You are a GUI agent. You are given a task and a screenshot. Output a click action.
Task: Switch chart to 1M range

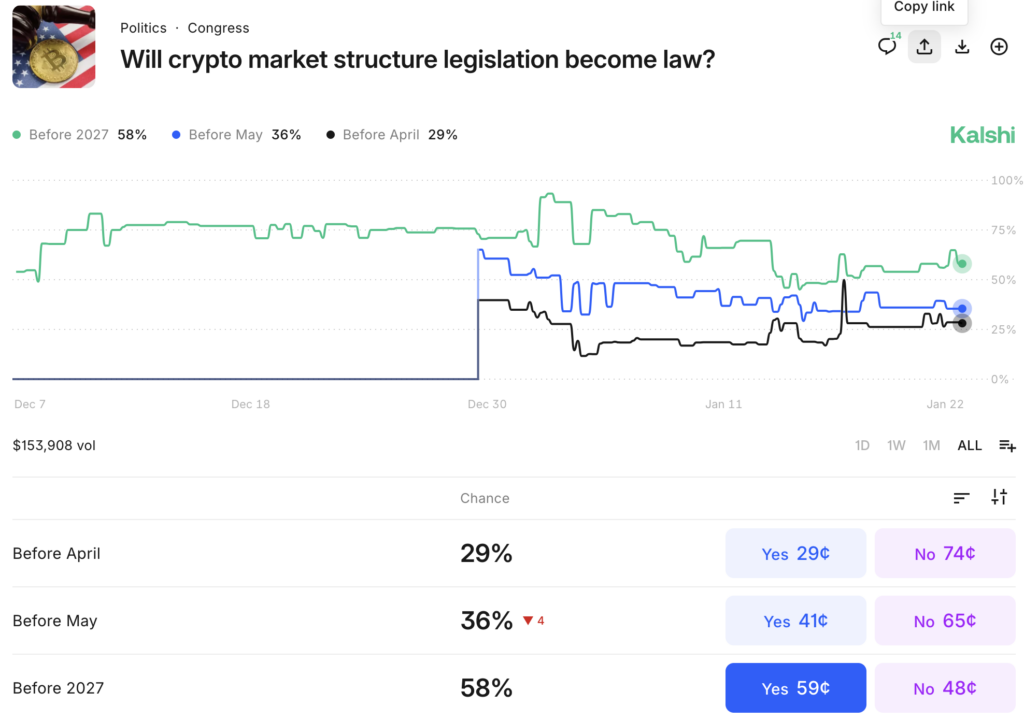(931, 445)
